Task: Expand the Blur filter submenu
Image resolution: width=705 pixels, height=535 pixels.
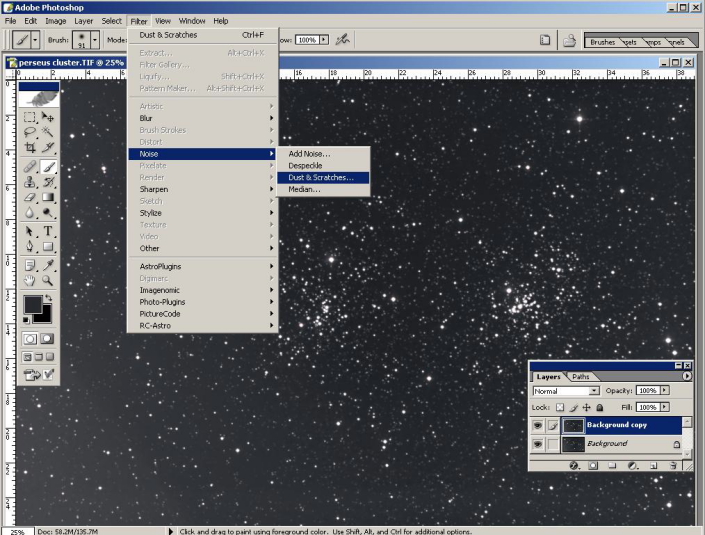Action: click(x=201, y=118)
